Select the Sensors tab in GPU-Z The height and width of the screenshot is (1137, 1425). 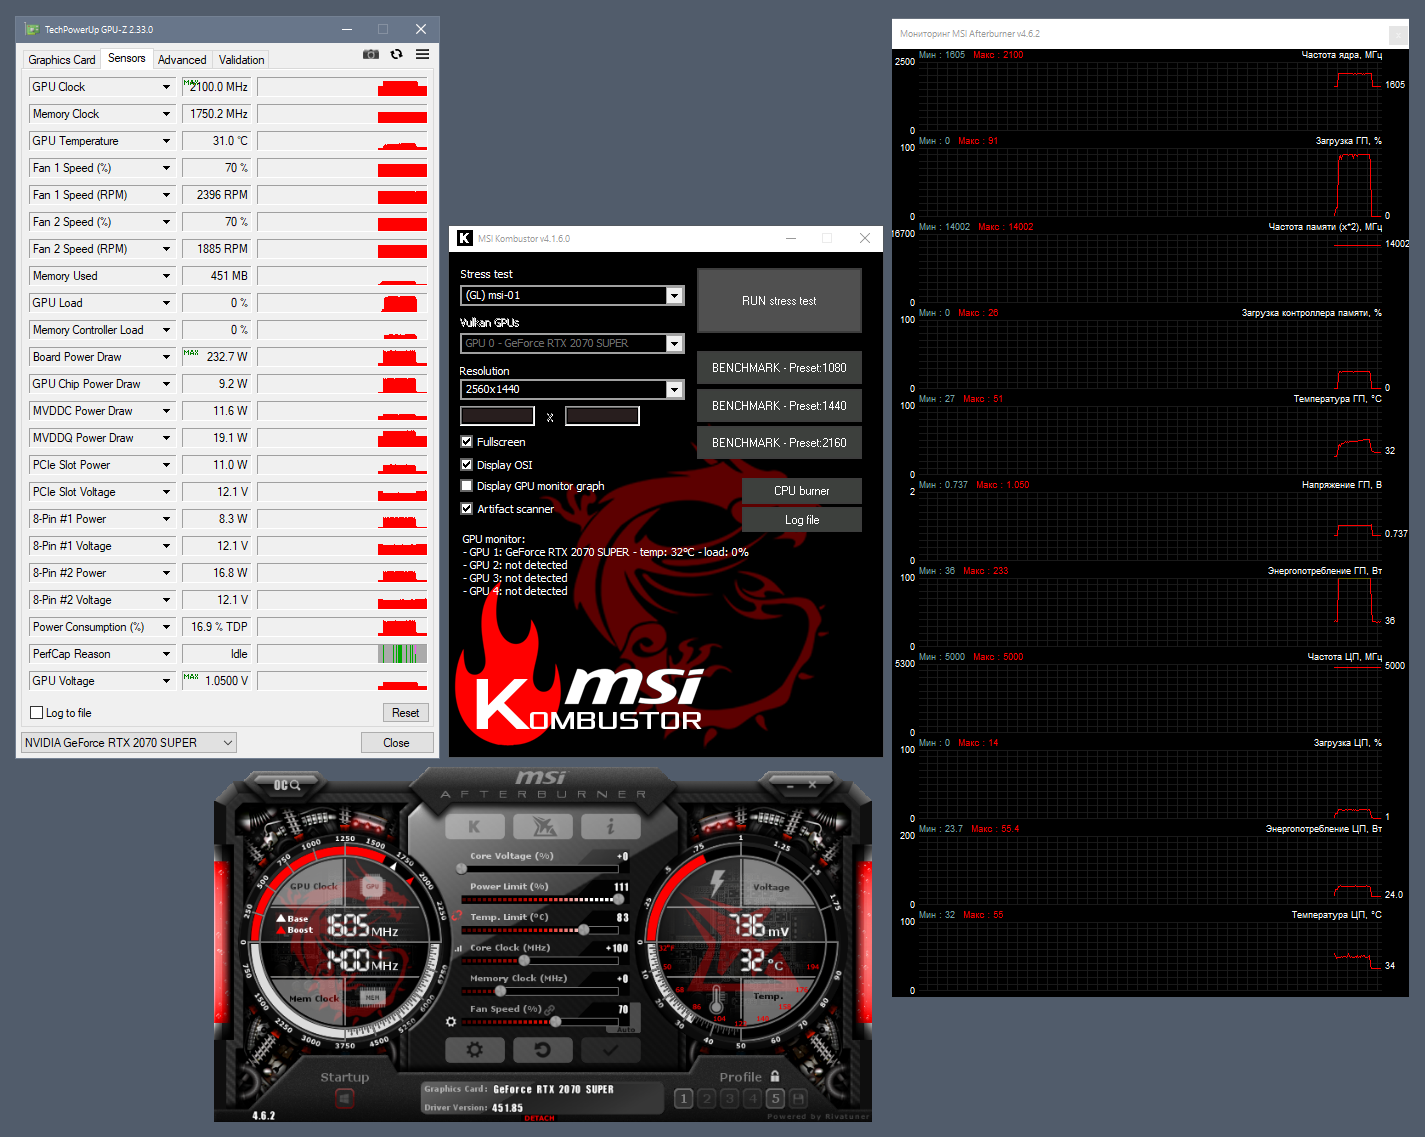coord(127,58)
